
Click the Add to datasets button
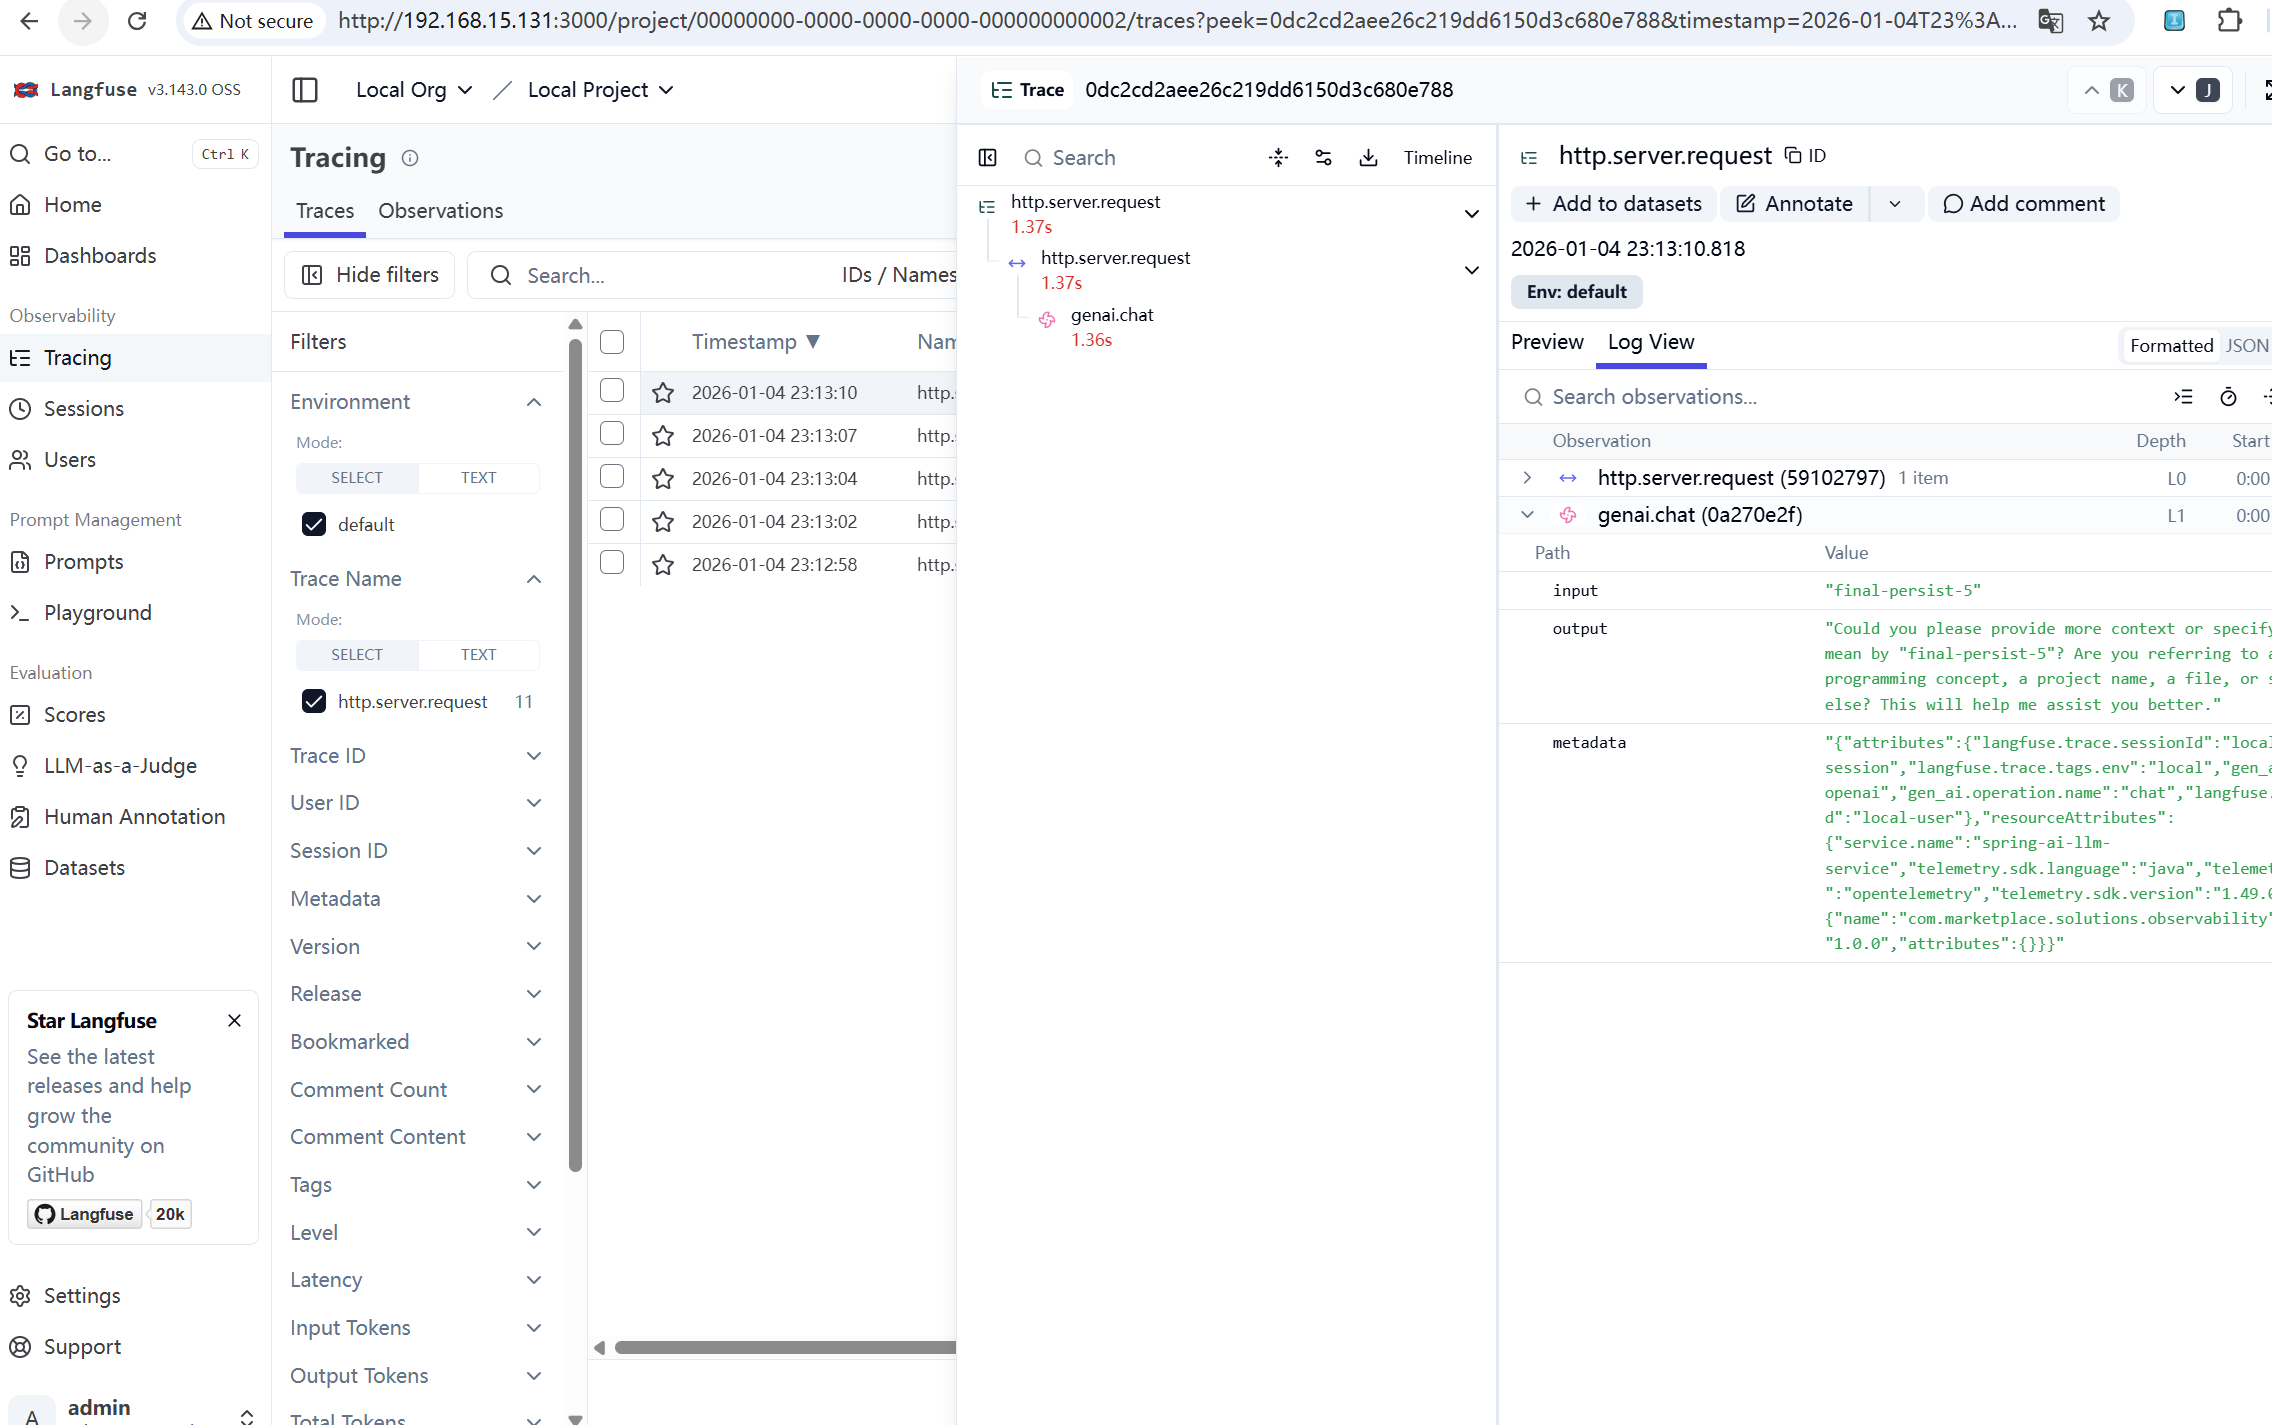click(1613, 203)
